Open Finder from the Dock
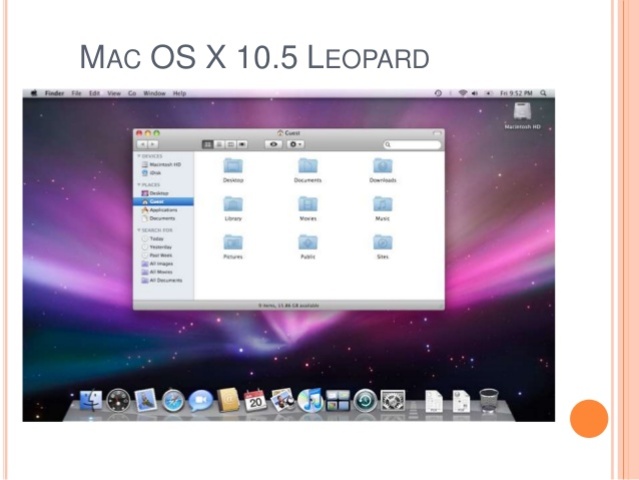 [90, 401]
